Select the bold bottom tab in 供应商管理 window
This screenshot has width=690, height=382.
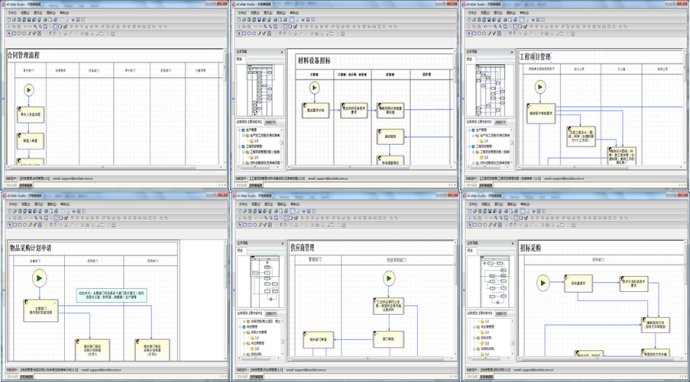[258, 376]
